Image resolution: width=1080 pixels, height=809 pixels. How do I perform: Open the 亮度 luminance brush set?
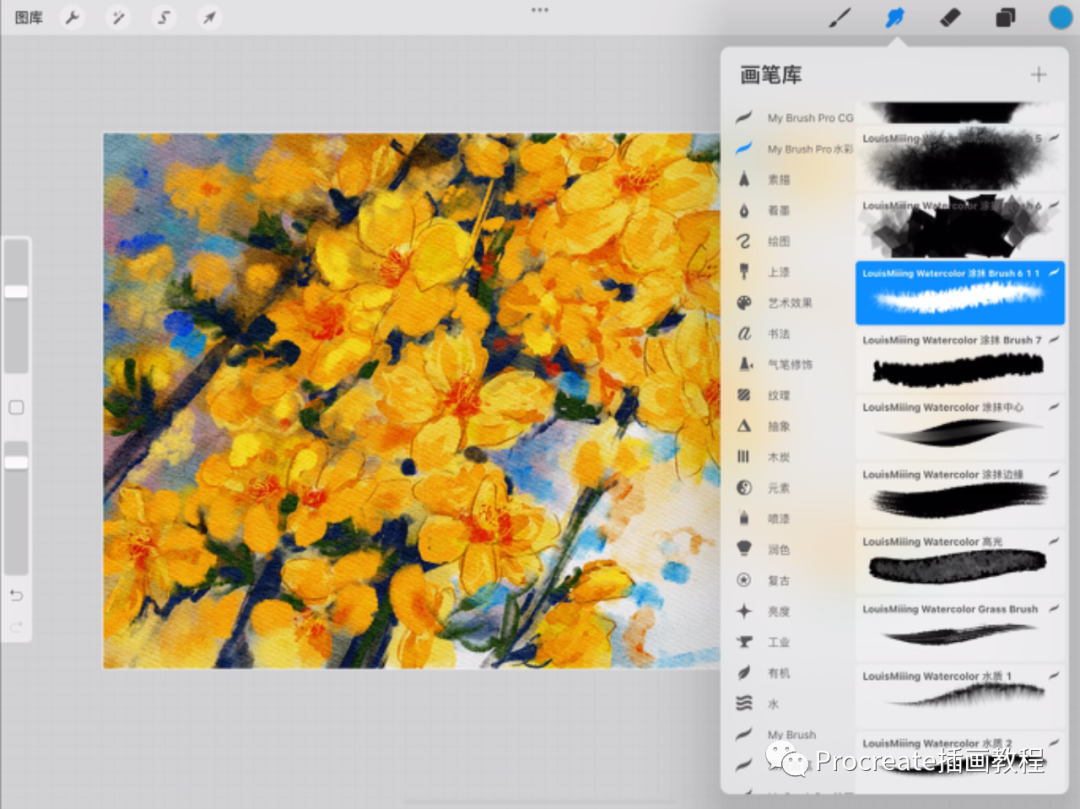click(x=793, y=611)
